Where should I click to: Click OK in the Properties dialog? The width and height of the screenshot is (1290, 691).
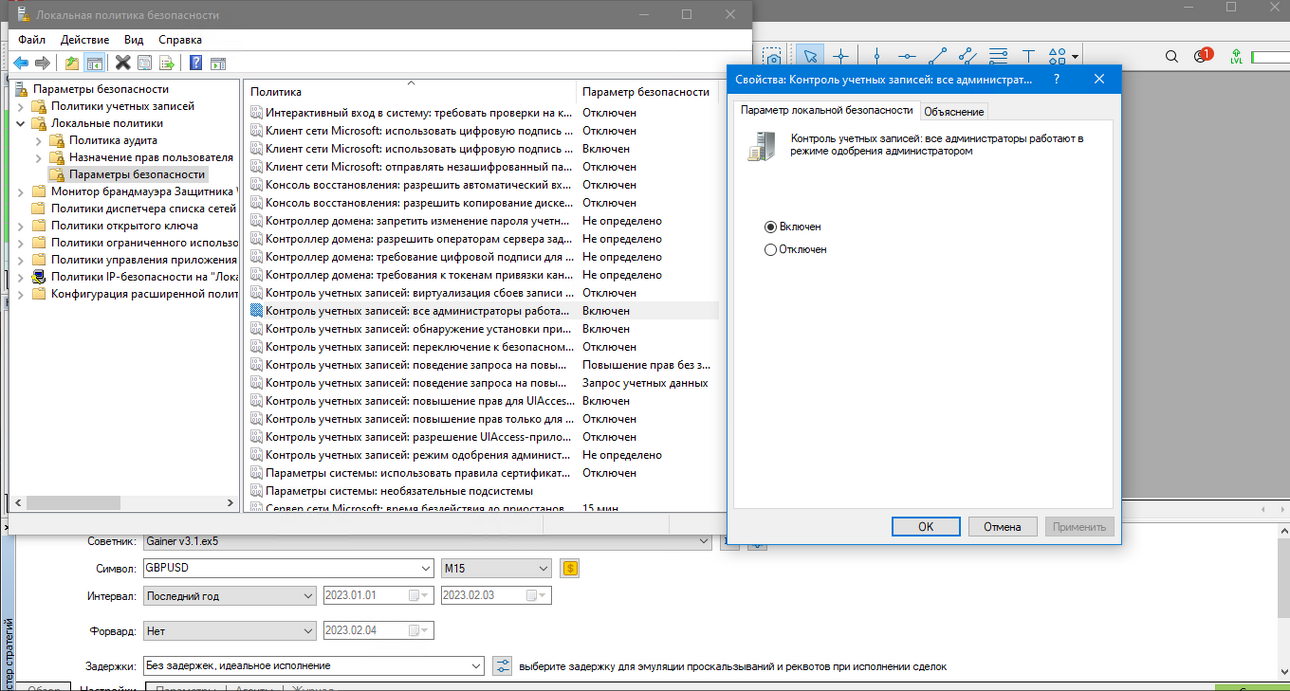pos(925,526)
